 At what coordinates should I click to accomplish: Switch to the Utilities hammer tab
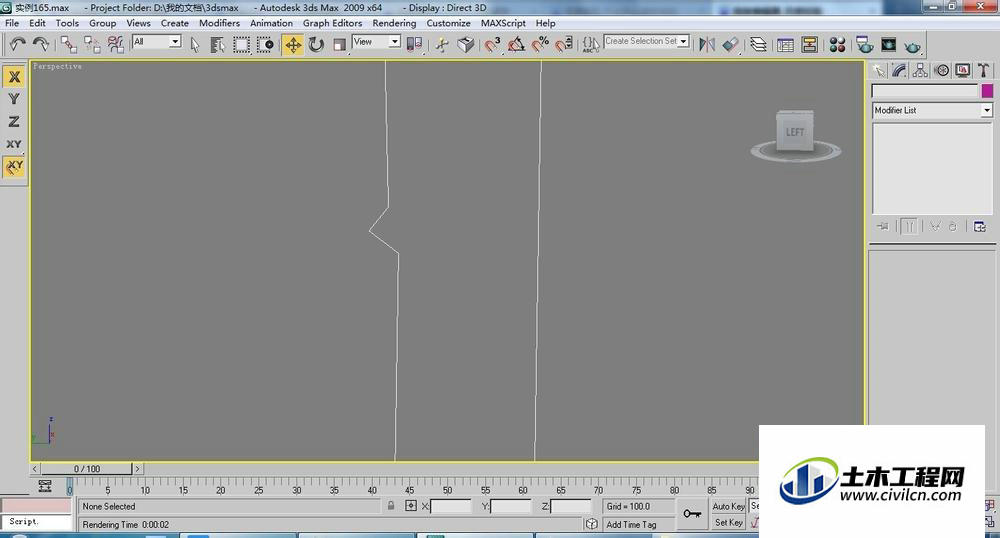983,70
